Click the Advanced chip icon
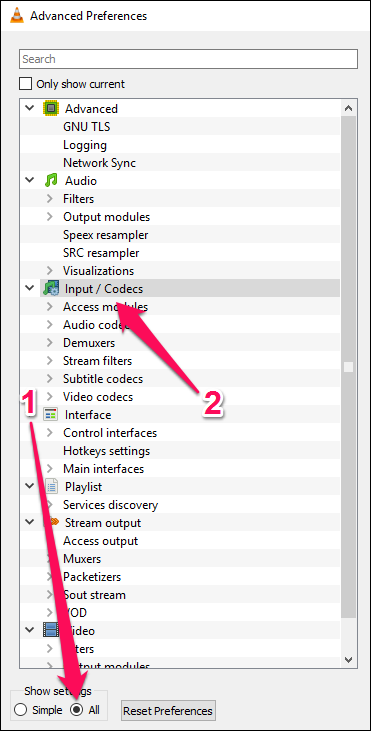Screen dimensions: 371x731 tap(50, 109)
